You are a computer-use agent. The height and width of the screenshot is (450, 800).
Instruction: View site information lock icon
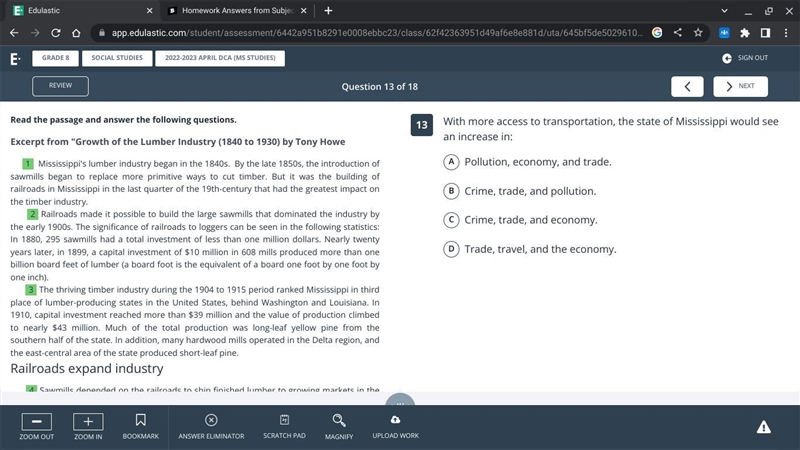(102, 33)
